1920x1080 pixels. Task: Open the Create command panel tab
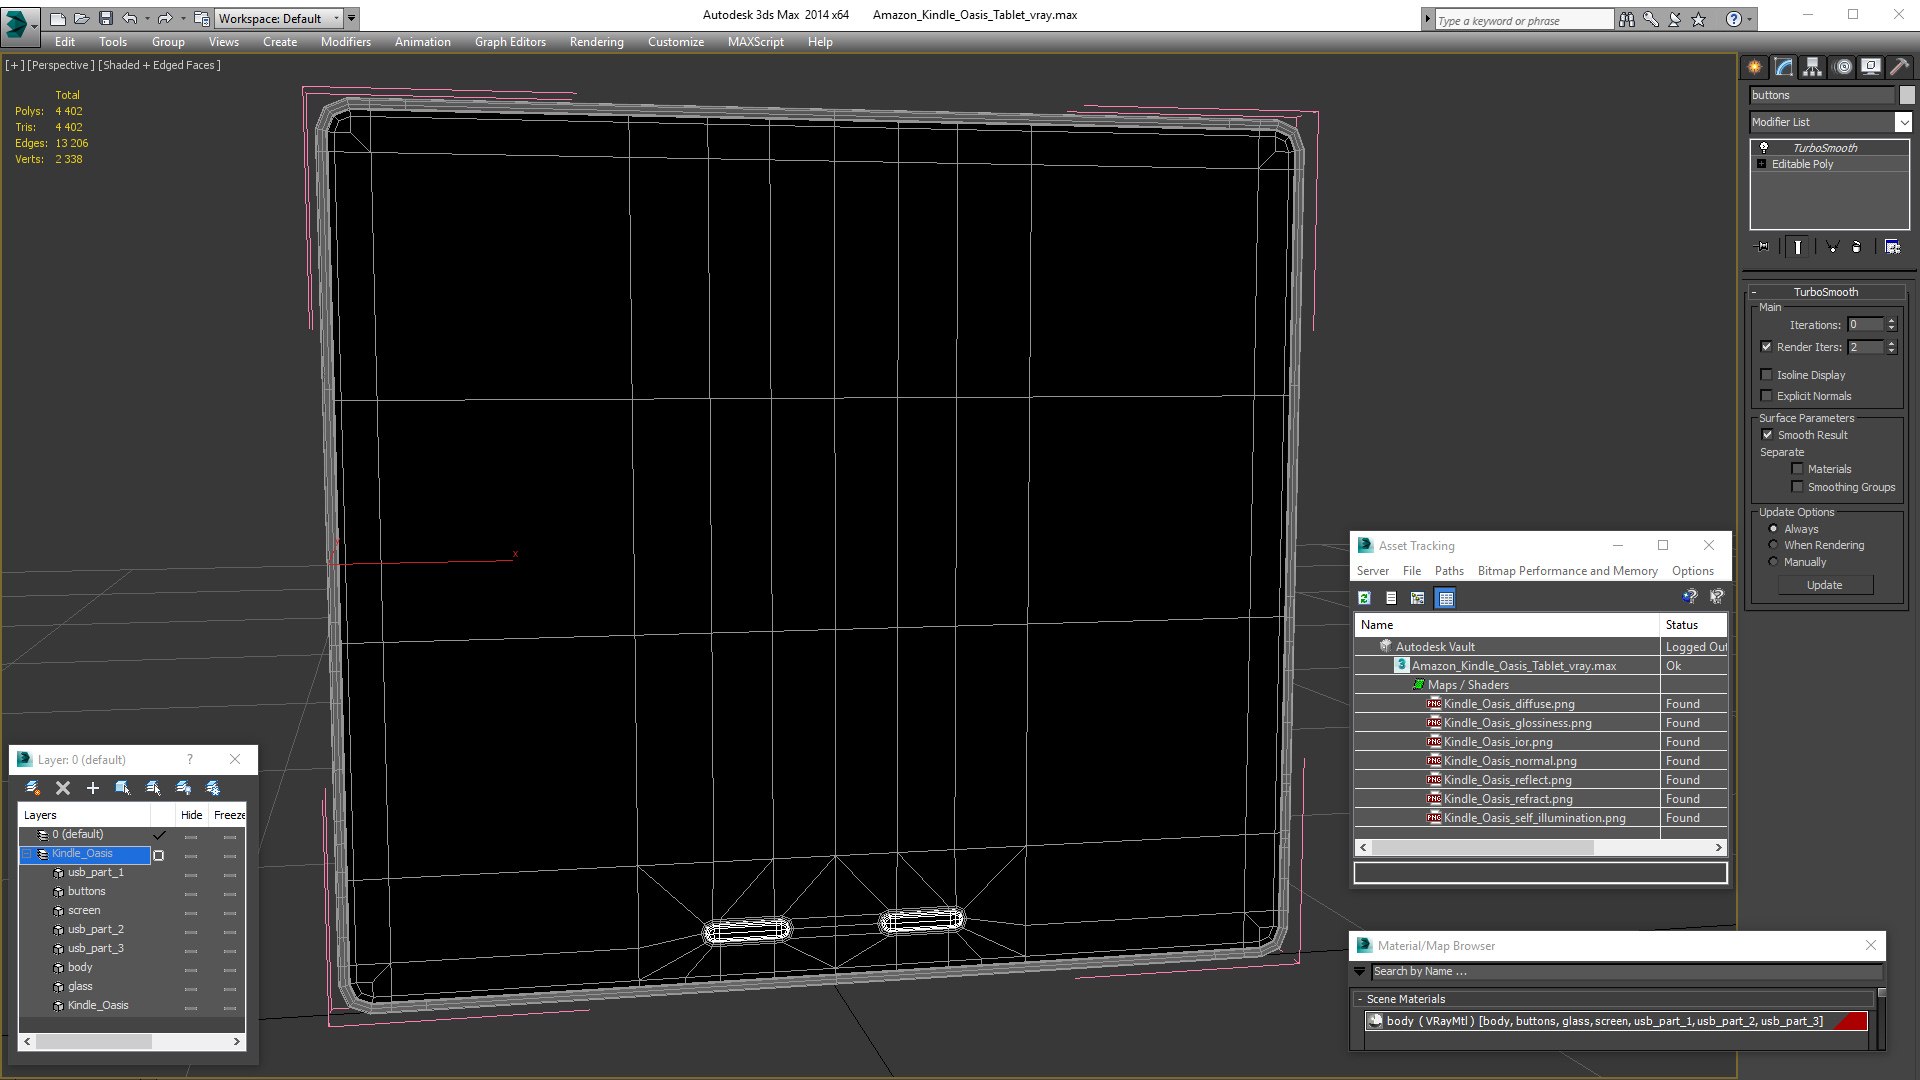pos(1755,67)
